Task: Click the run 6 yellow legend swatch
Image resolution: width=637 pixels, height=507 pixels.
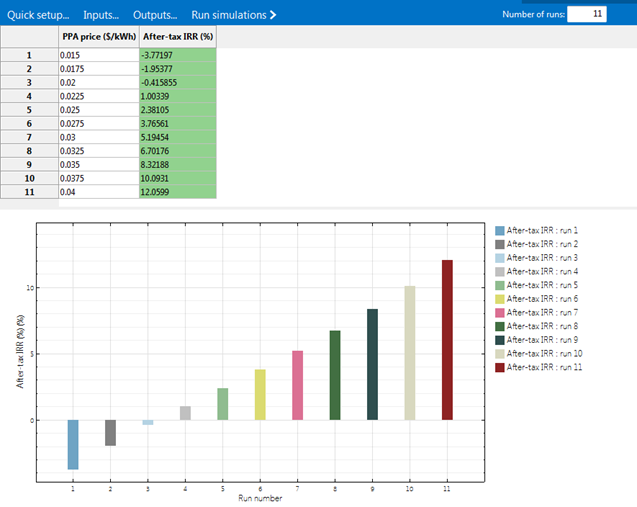Action: click(500, 299)
